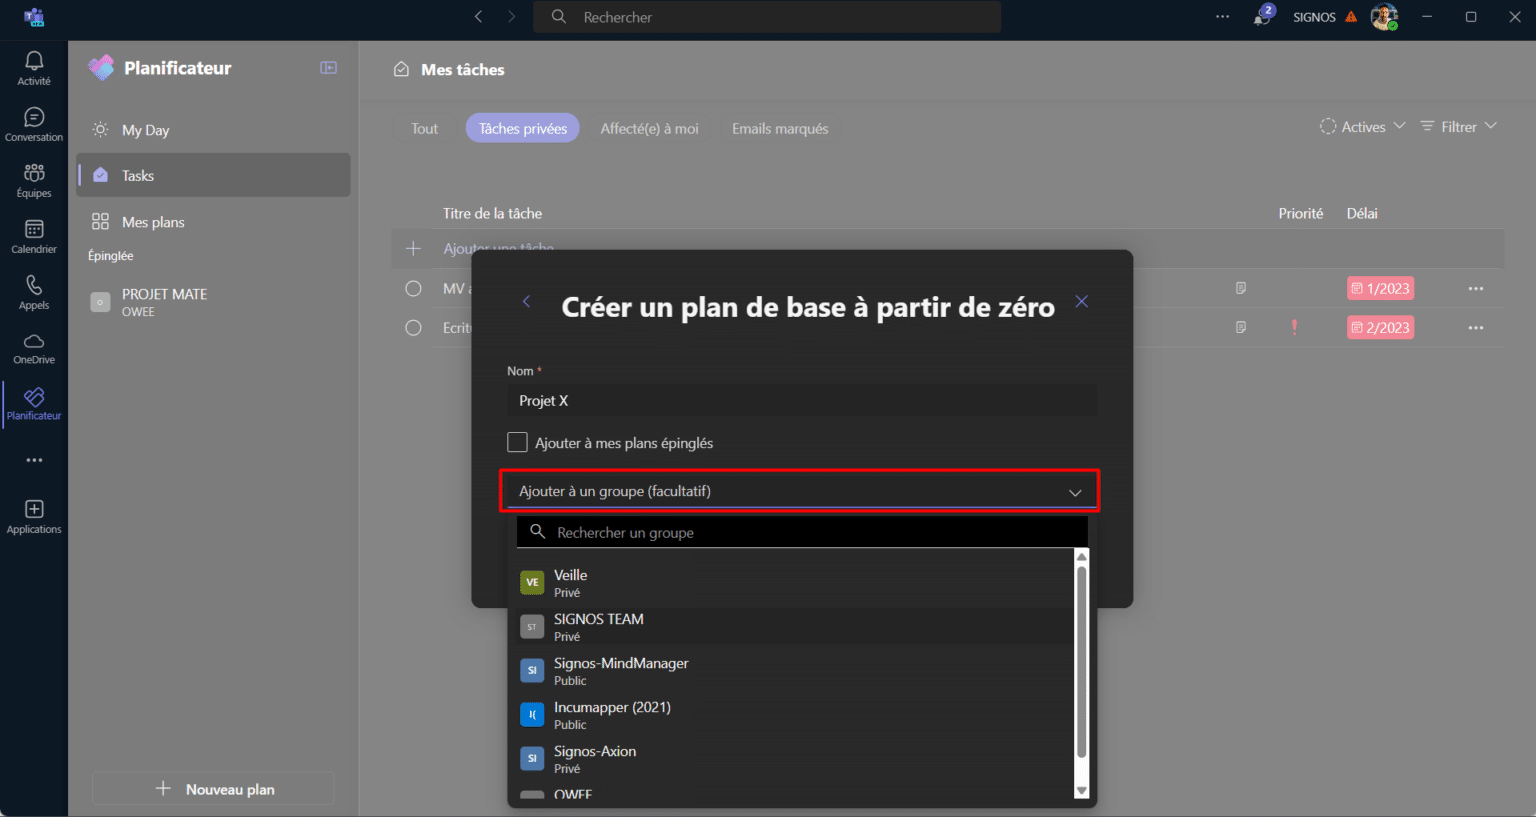Click the 'Rechercher un groupe' search field
The image size is (1536, 817).
point(800,532)
